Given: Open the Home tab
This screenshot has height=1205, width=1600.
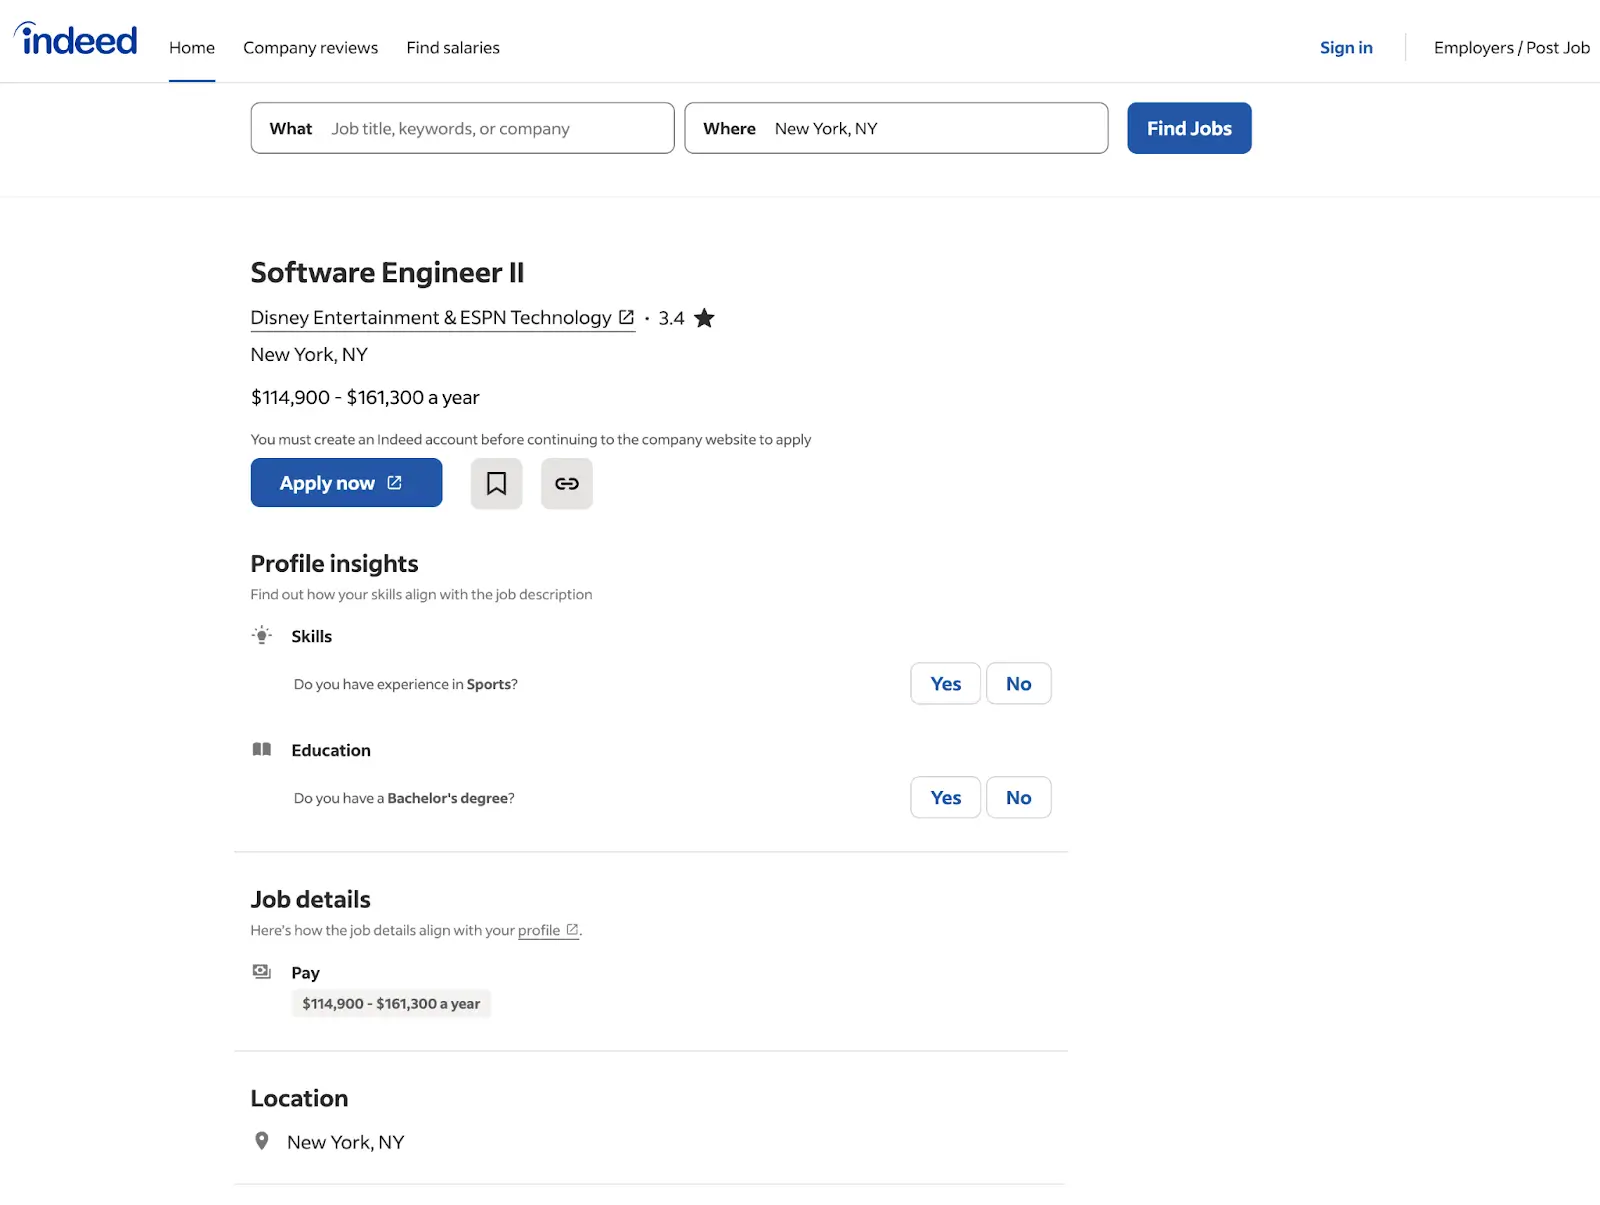Looking at the screenshot, I should pyautogui.click(x=192, y=48).
